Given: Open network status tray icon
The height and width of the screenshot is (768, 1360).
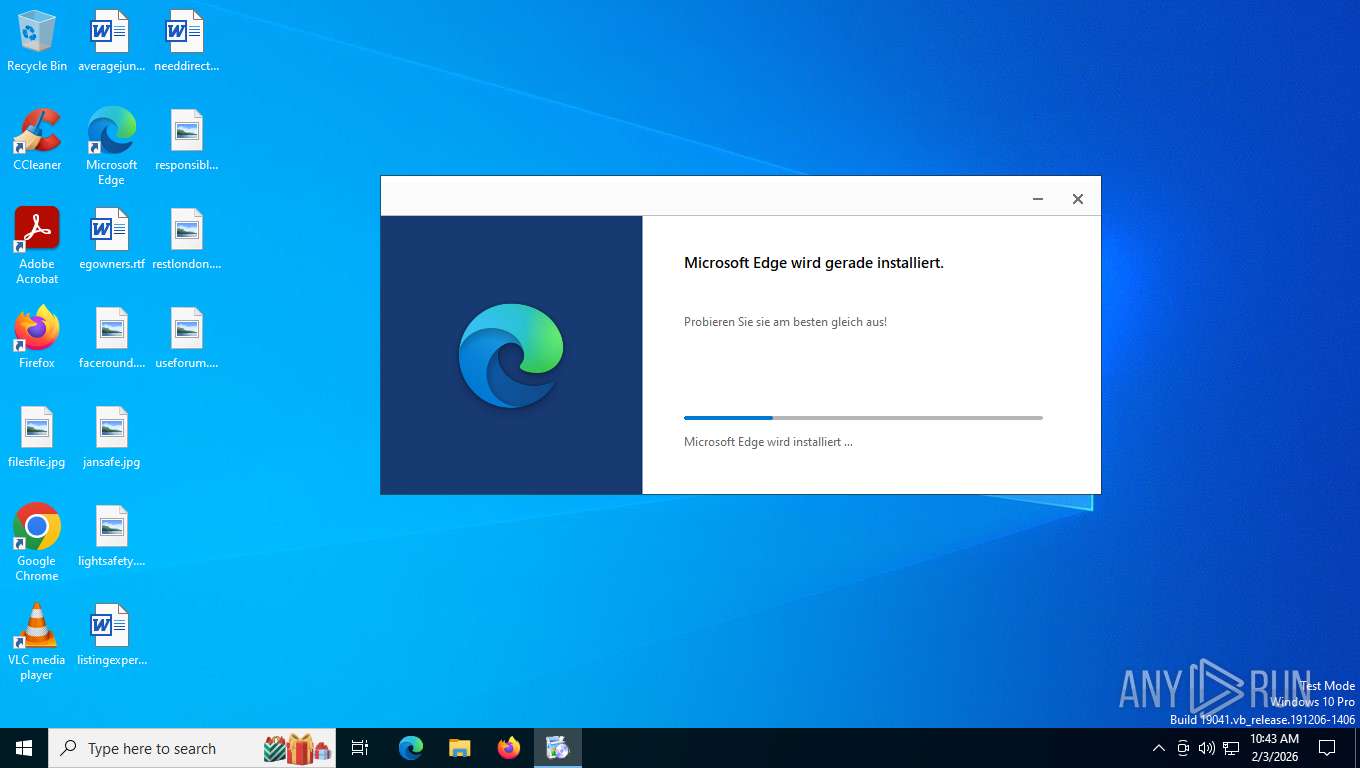Looking at the screenshot, I should click(1231, 748).
